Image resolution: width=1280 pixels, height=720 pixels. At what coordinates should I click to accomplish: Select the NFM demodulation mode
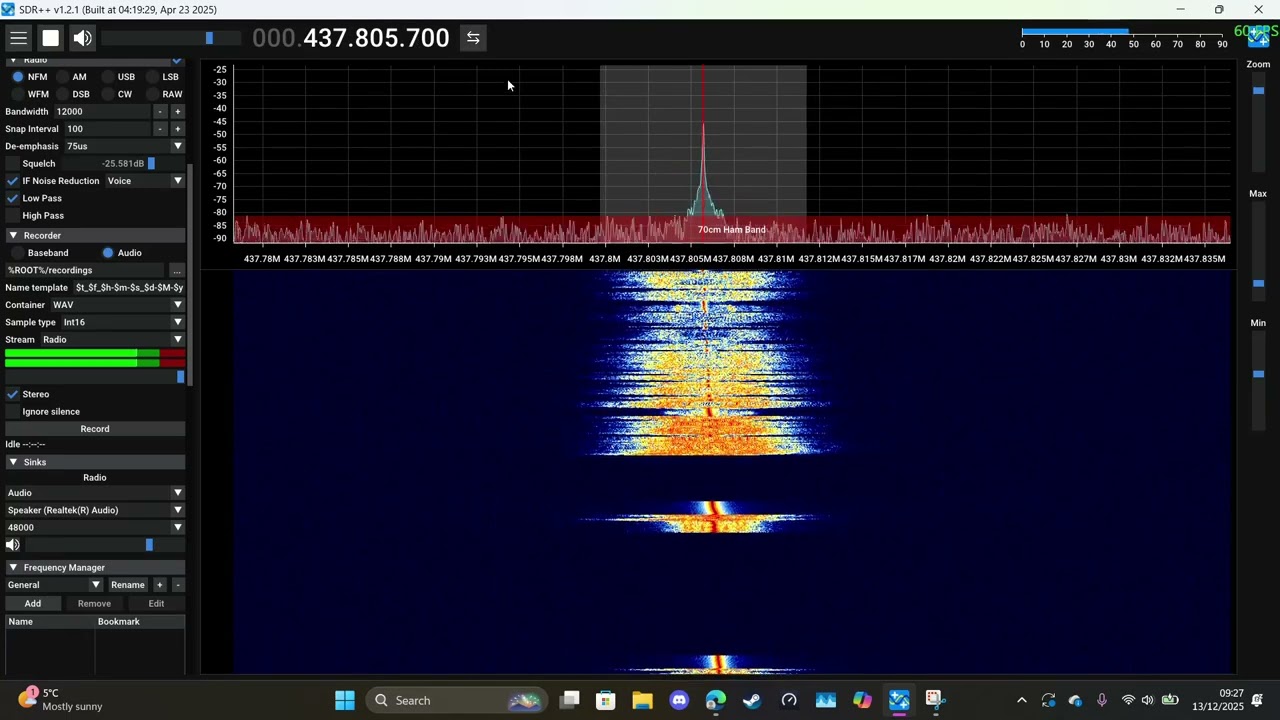click(28, 77)
